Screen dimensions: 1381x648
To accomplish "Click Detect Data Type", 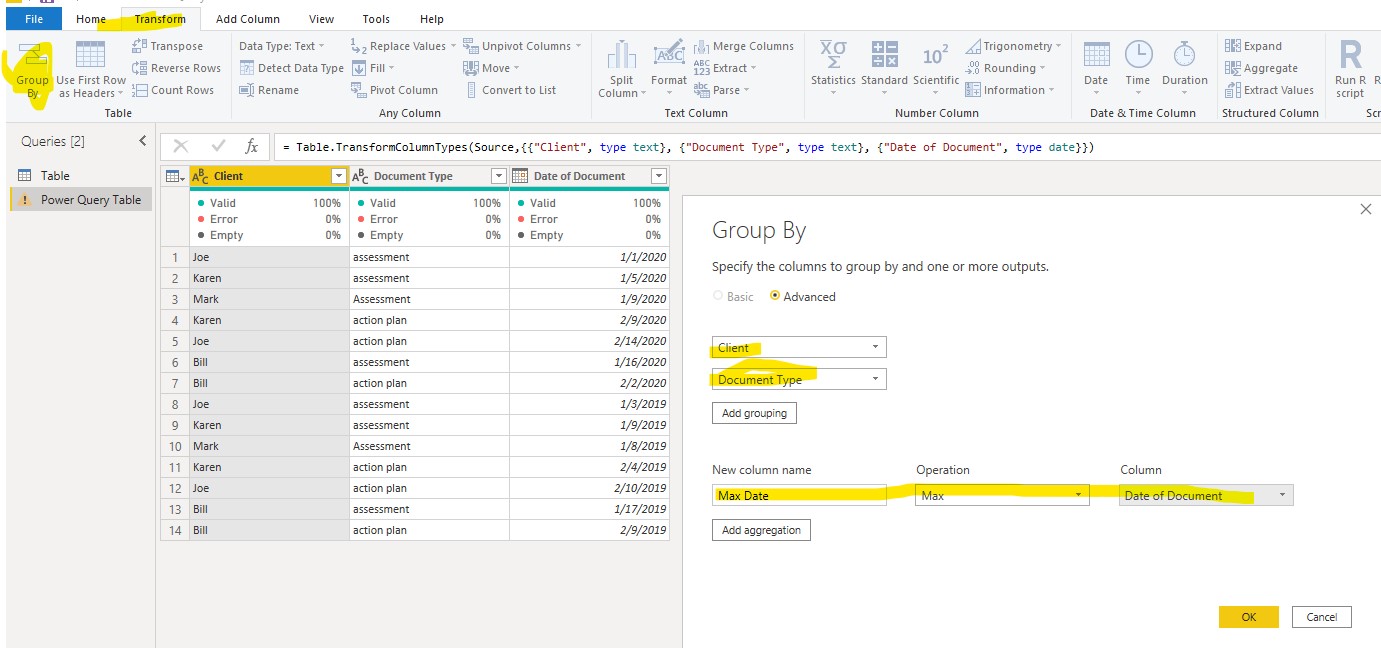I will pos(292,68).
